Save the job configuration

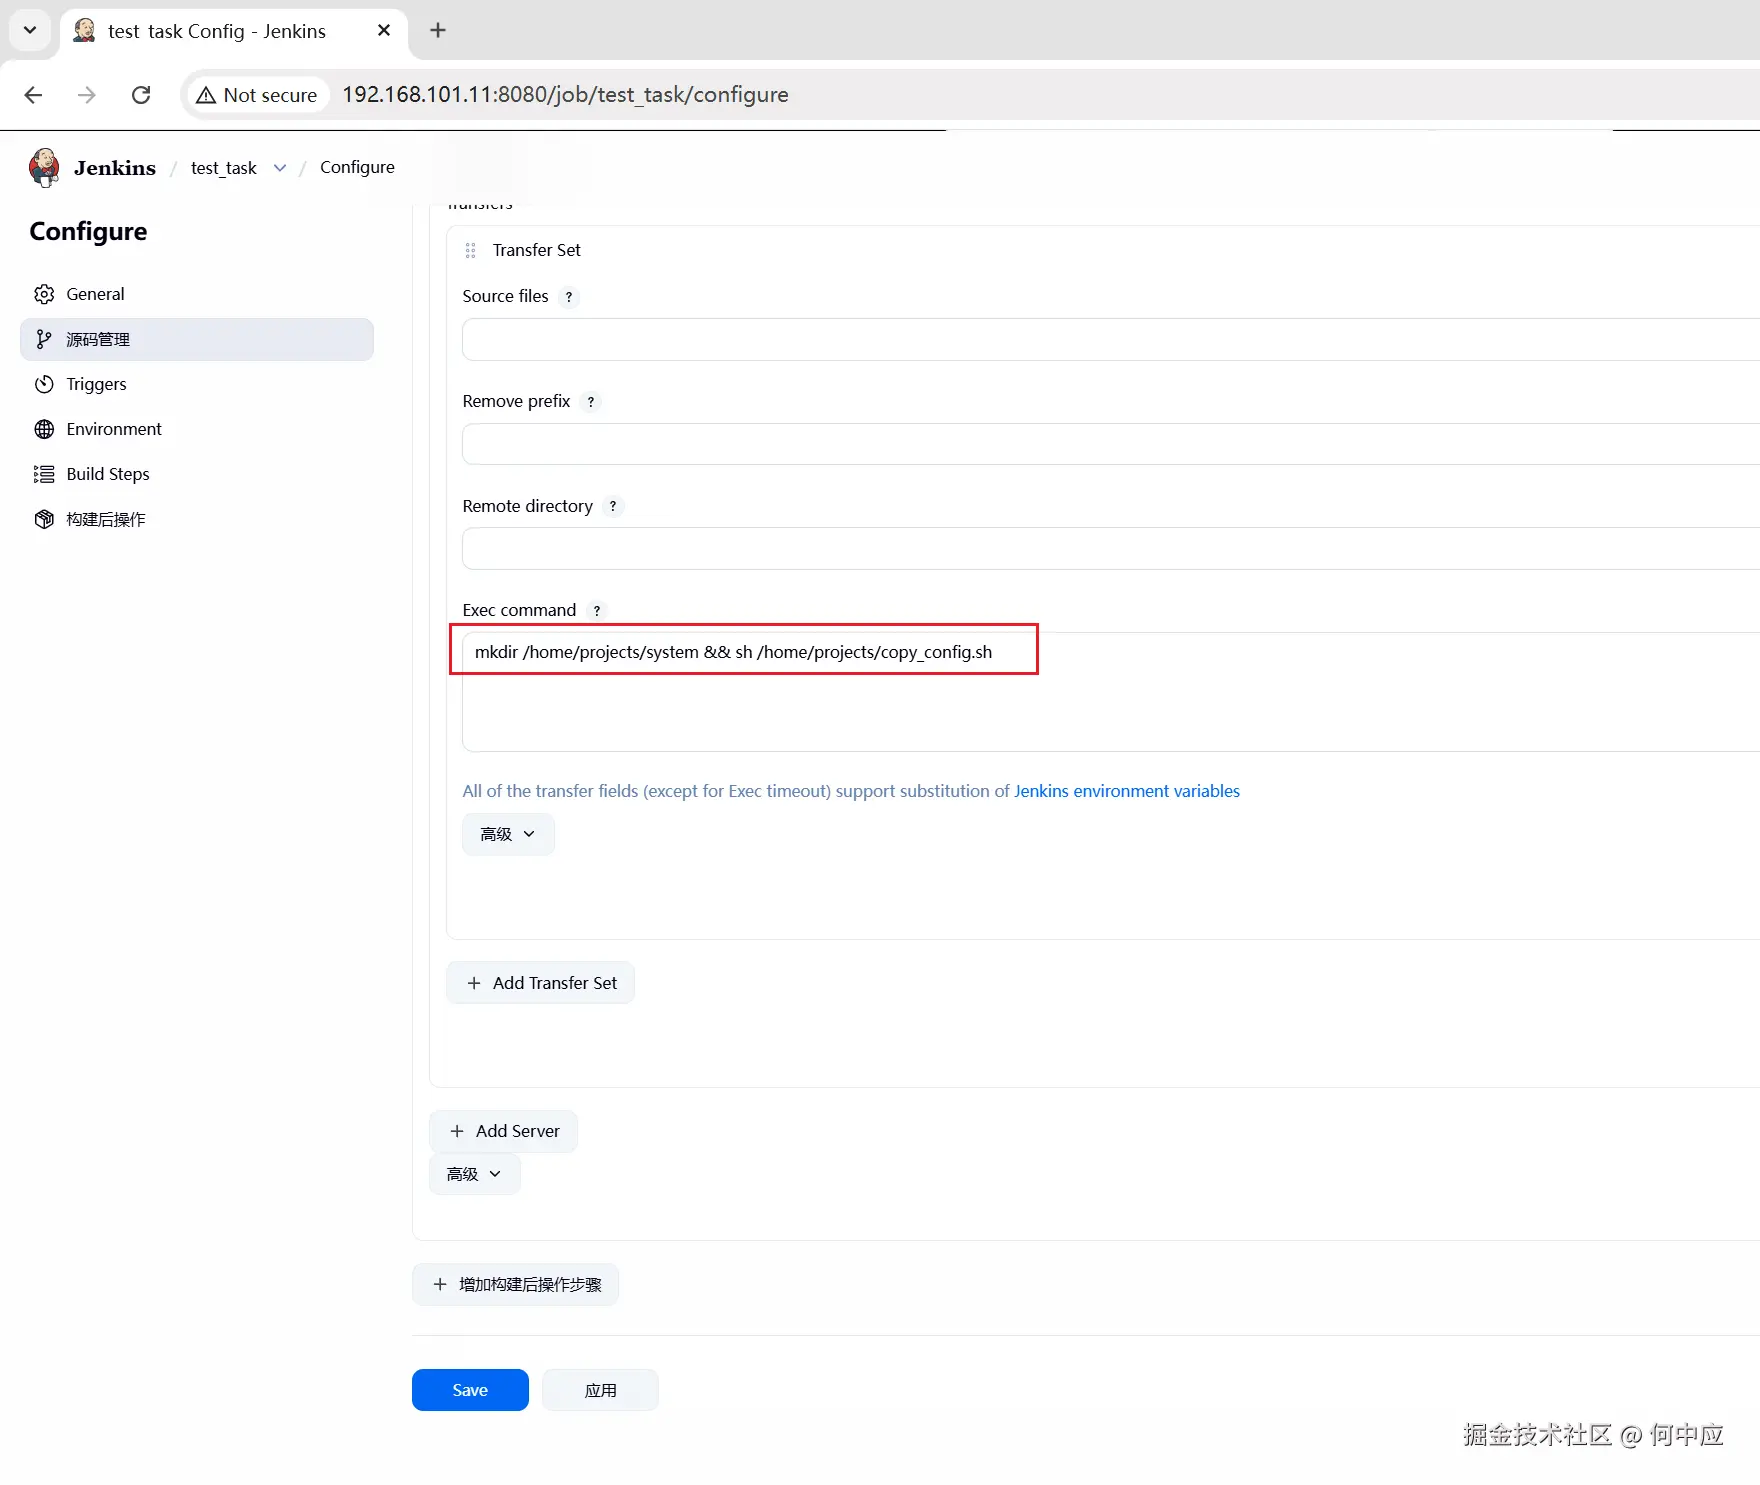470,1390
